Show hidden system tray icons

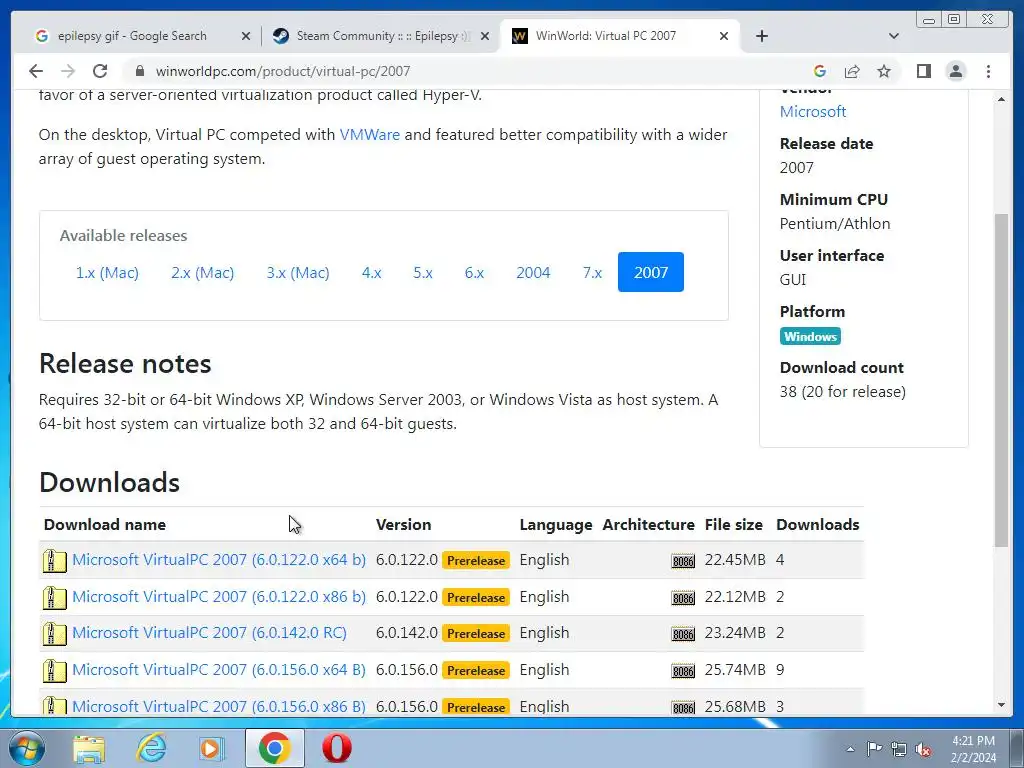click(x=850, y=750)
